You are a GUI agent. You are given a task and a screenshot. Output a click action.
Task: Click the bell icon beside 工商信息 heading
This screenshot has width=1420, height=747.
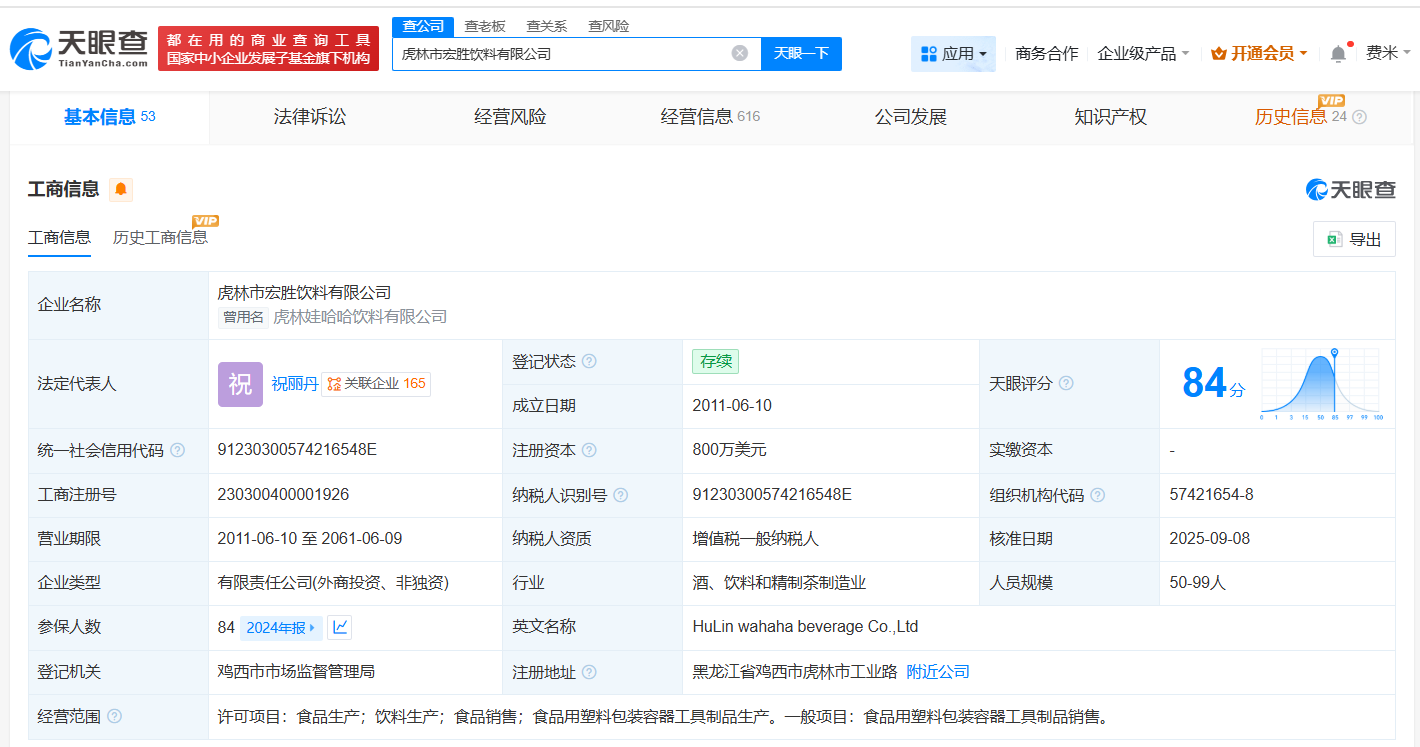pos(121,189)
